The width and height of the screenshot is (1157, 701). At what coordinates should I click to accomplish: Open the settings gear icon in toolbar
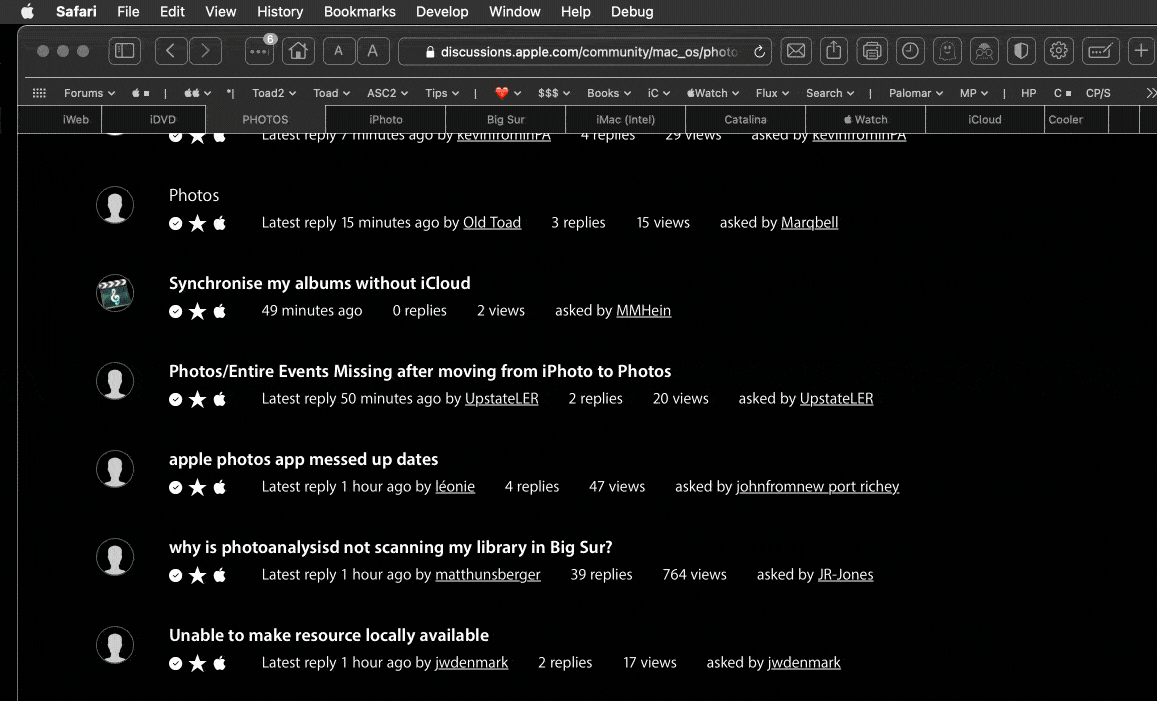[1059, 51]
